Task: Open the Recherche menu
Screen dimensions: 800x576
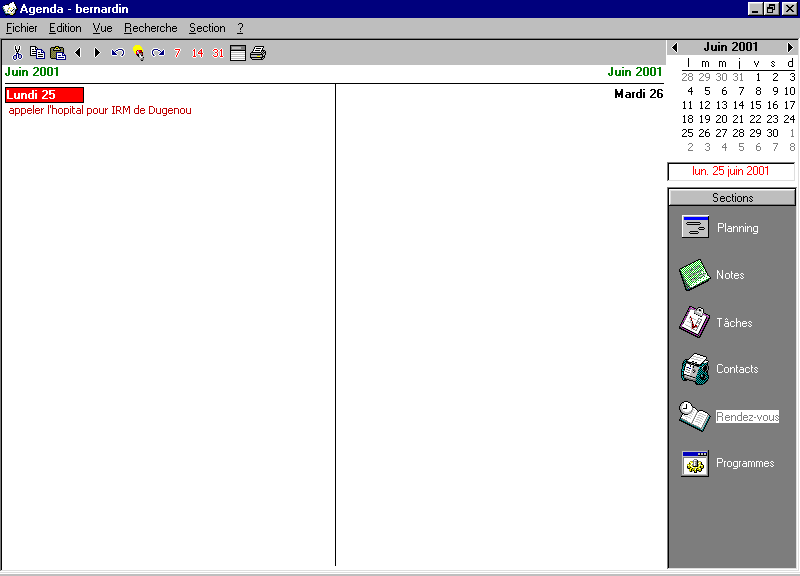Action: pyautogui.click(x=151, y=28)
